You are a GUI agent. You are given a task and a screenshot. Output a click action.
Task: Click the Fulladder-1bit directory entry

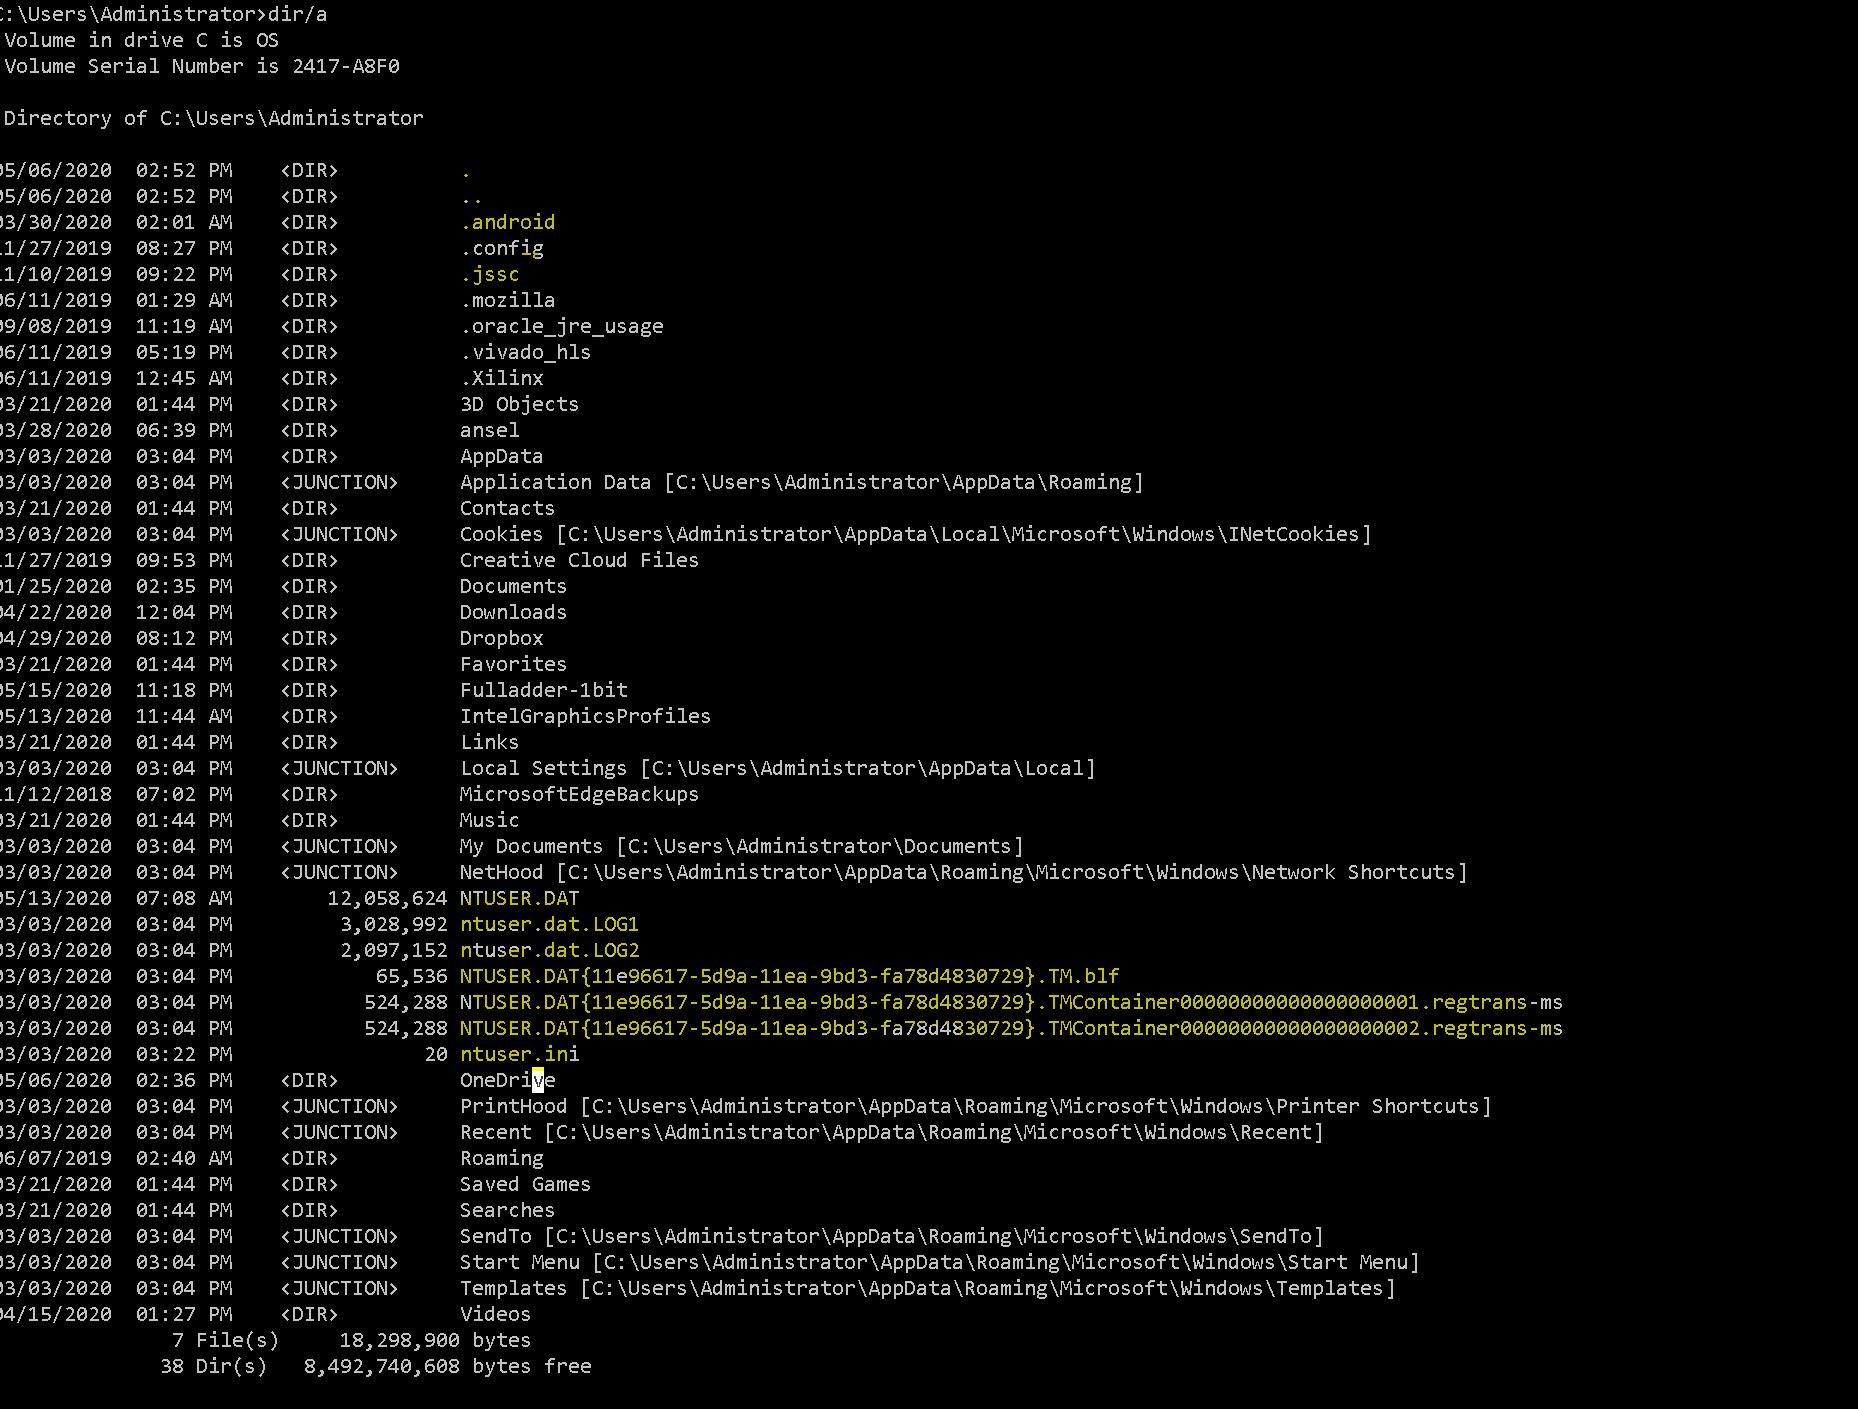click(543, 690)
